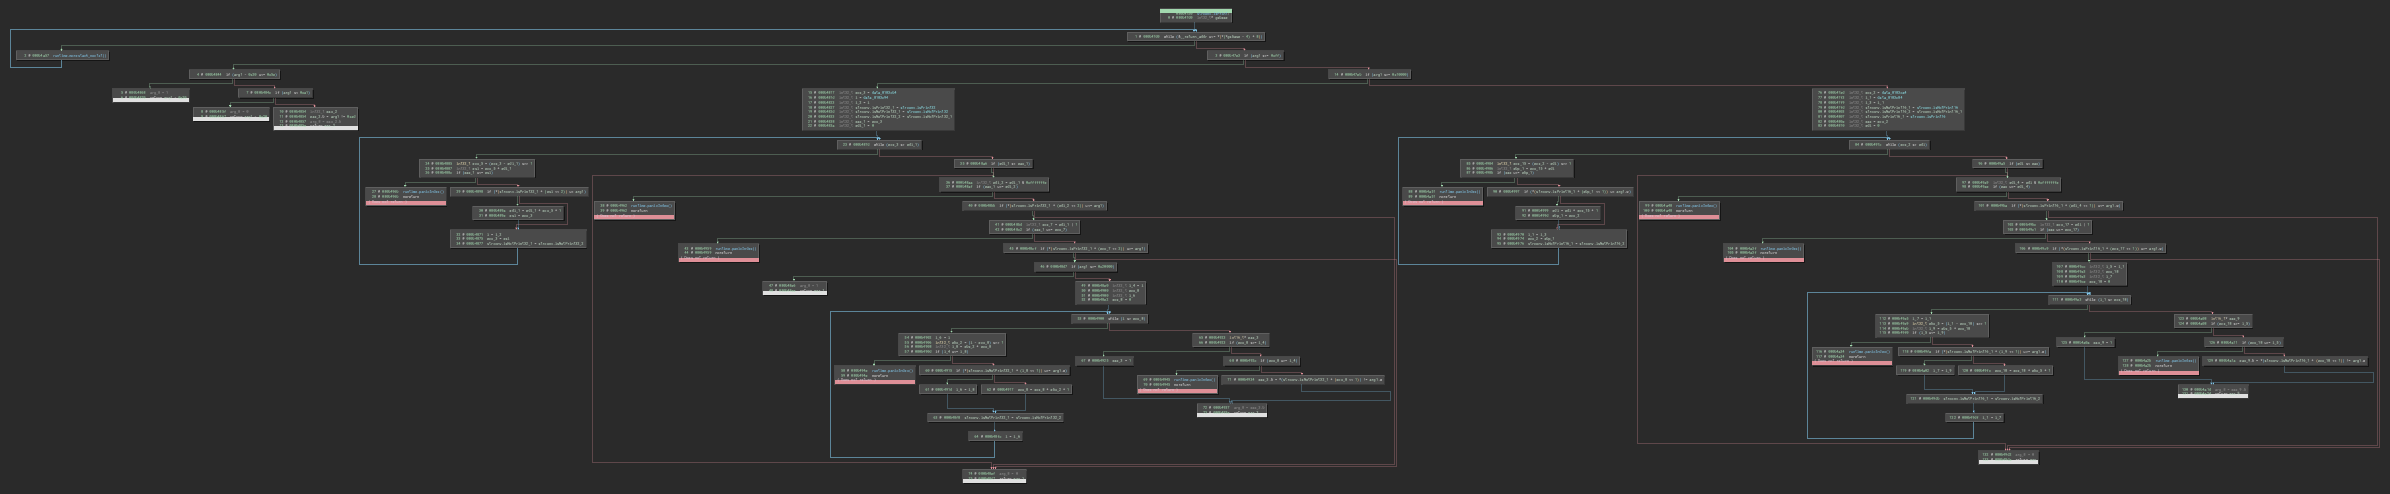Click the return block containing instructions 10 to 13
This screenshot has height=494, width=2390.
pos(316,118)
